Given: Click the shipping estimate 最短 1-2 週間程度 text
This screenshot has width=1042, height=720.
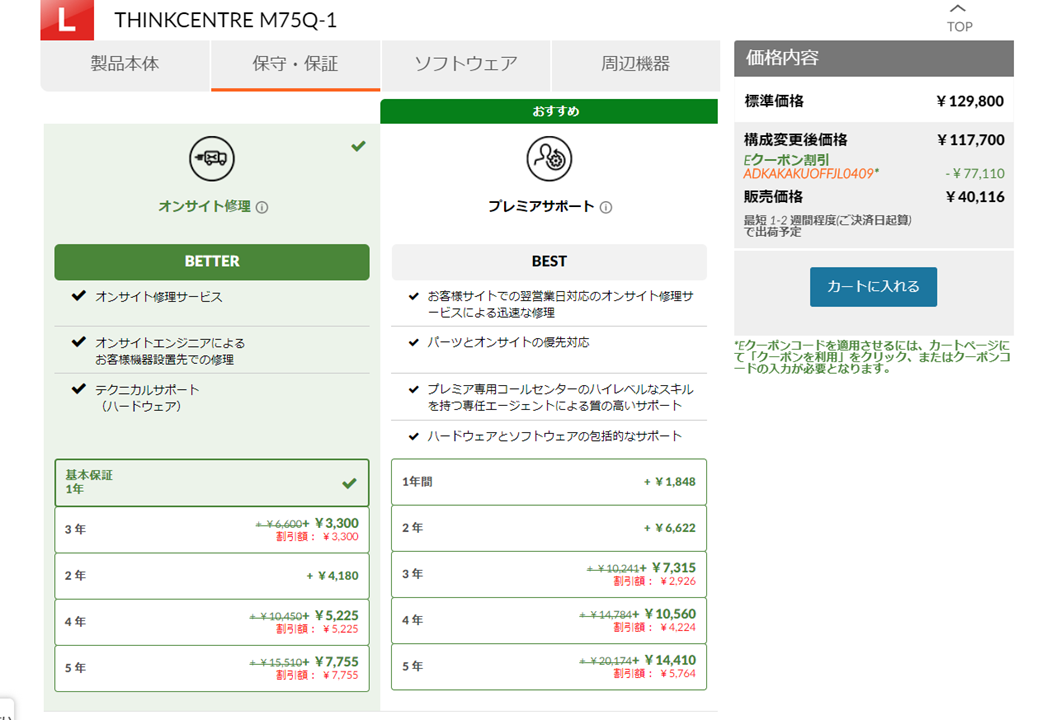Looking at the screenshot, I should pos(827,225).
